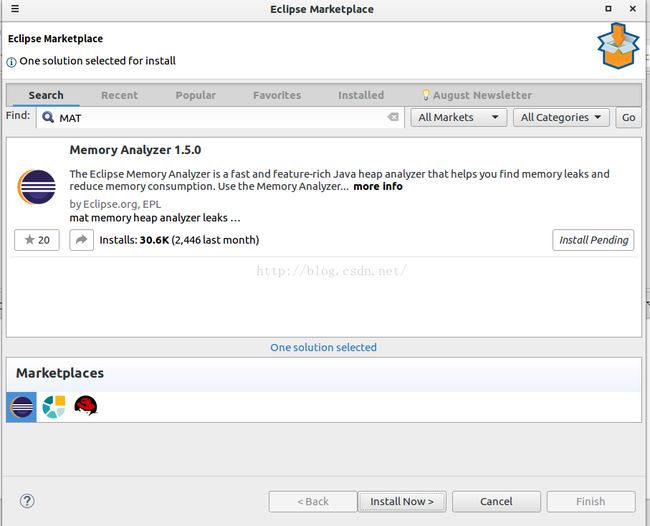
Task: Toggle the Install Pending button
Action: click(x=593, y=240)
